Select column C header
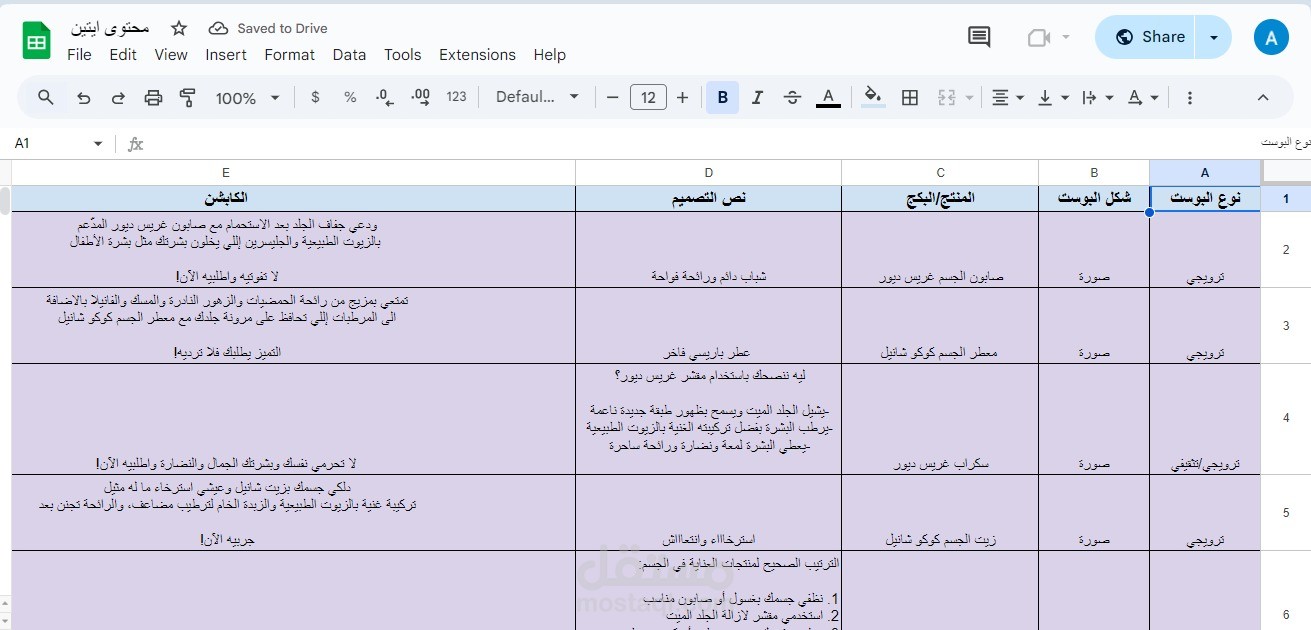The height and width of the screenshot is (630, 1311). (940, 172)
